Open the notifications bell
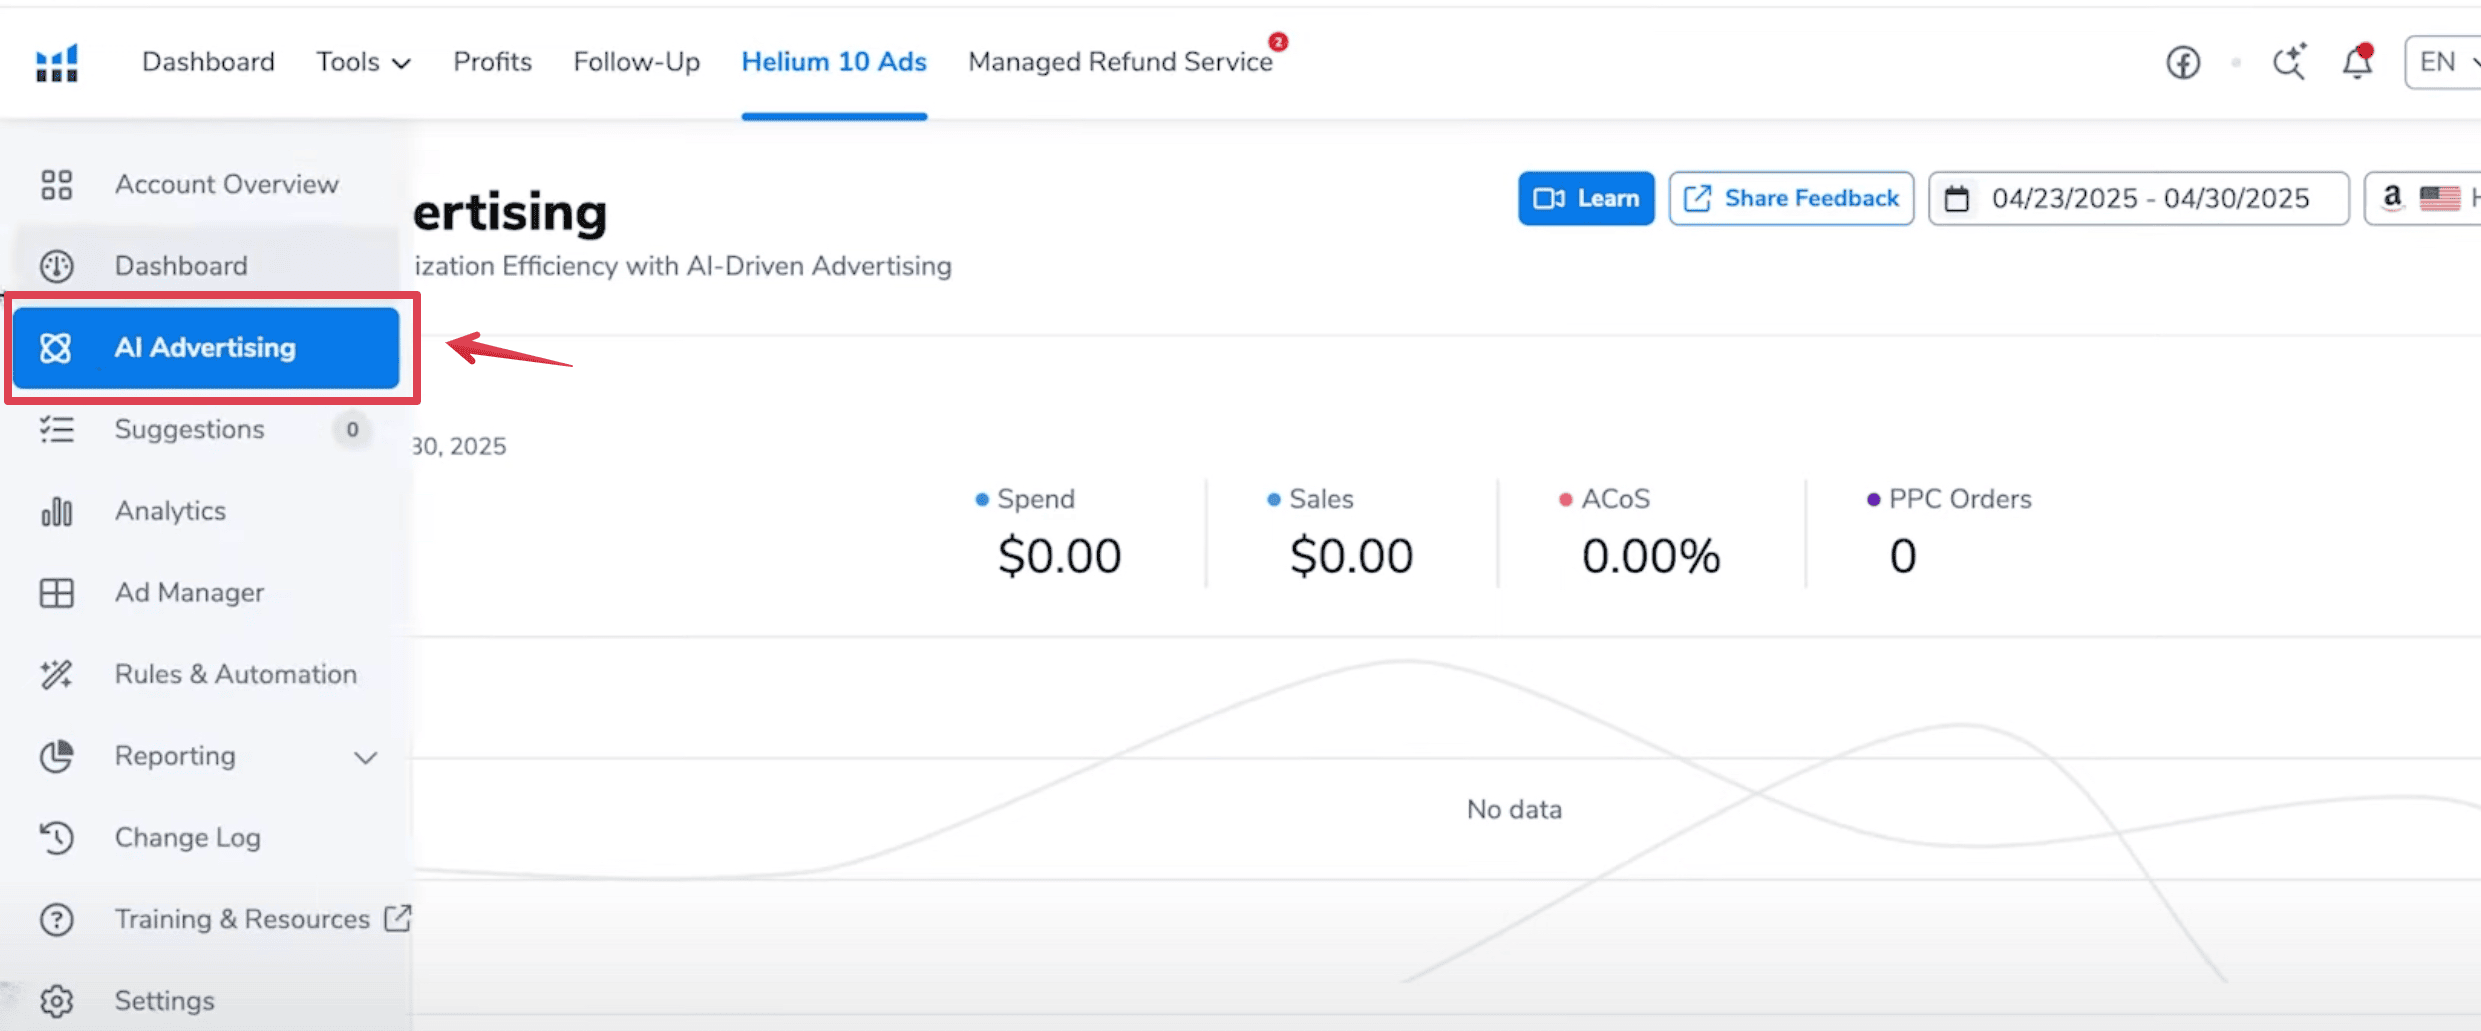 (x=2357, y=62)
